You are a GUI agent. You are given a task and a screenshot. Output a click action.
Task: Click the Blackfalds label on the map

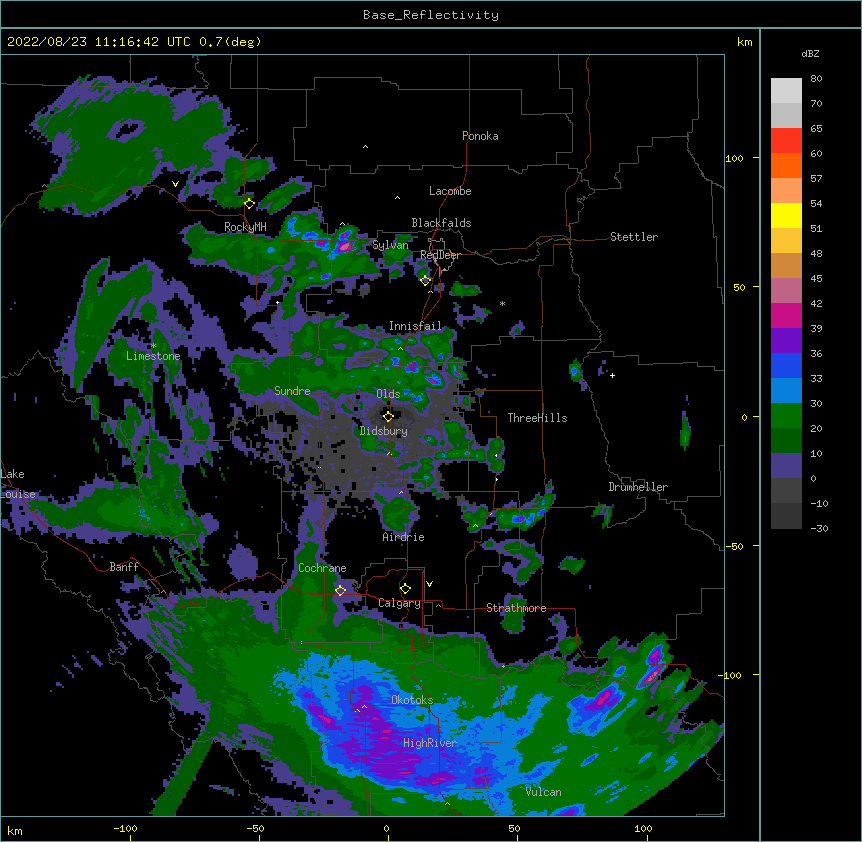[441, 223]
